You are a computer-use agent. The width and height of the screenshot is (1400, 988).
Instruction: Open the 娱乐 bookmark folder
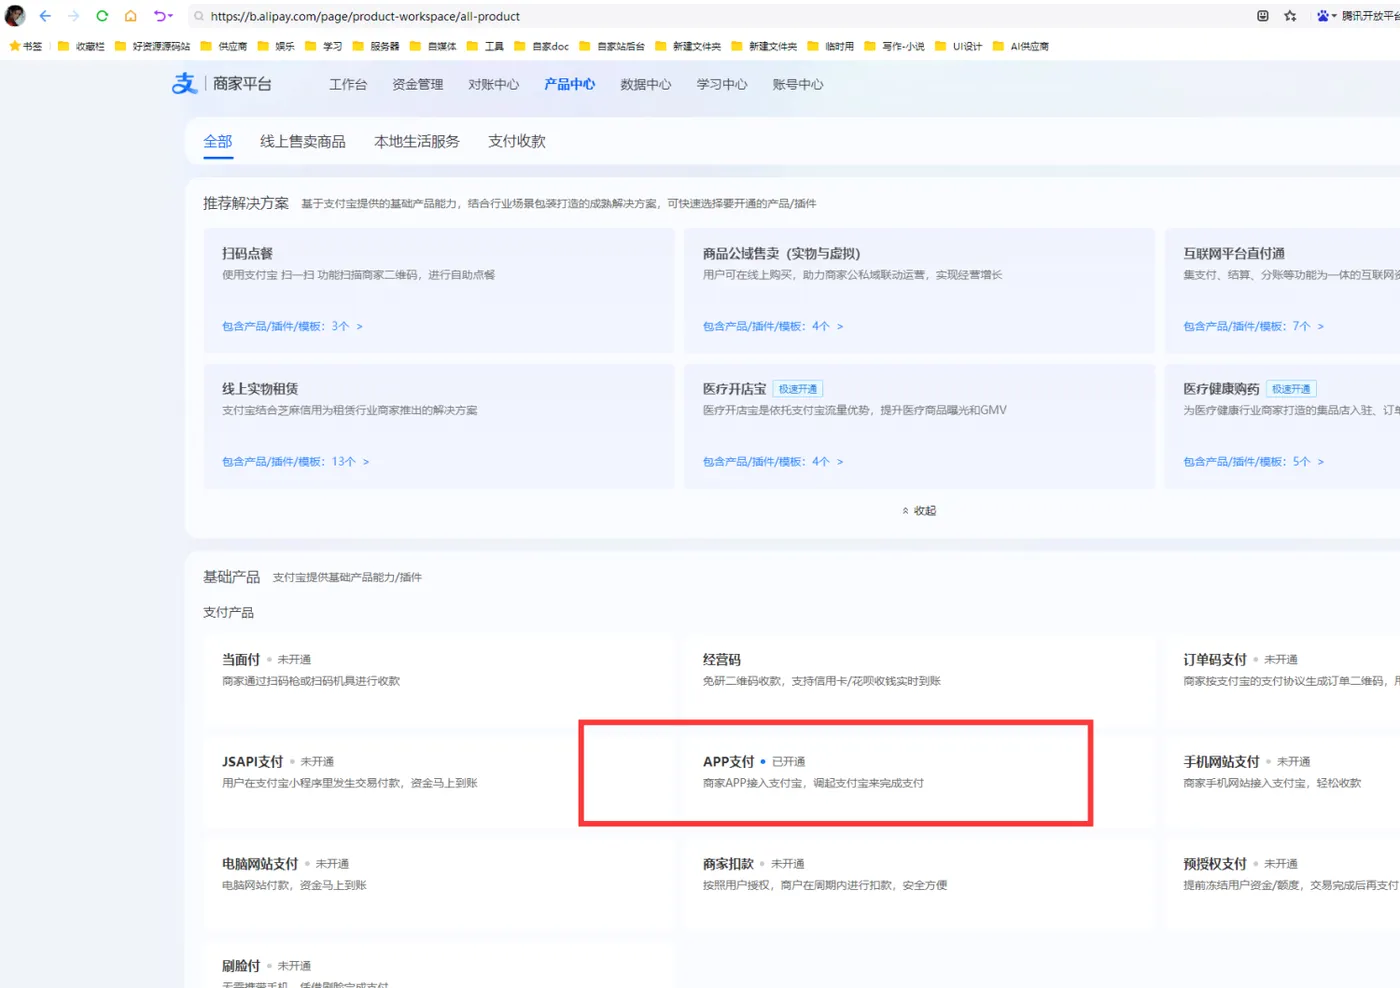276,46
